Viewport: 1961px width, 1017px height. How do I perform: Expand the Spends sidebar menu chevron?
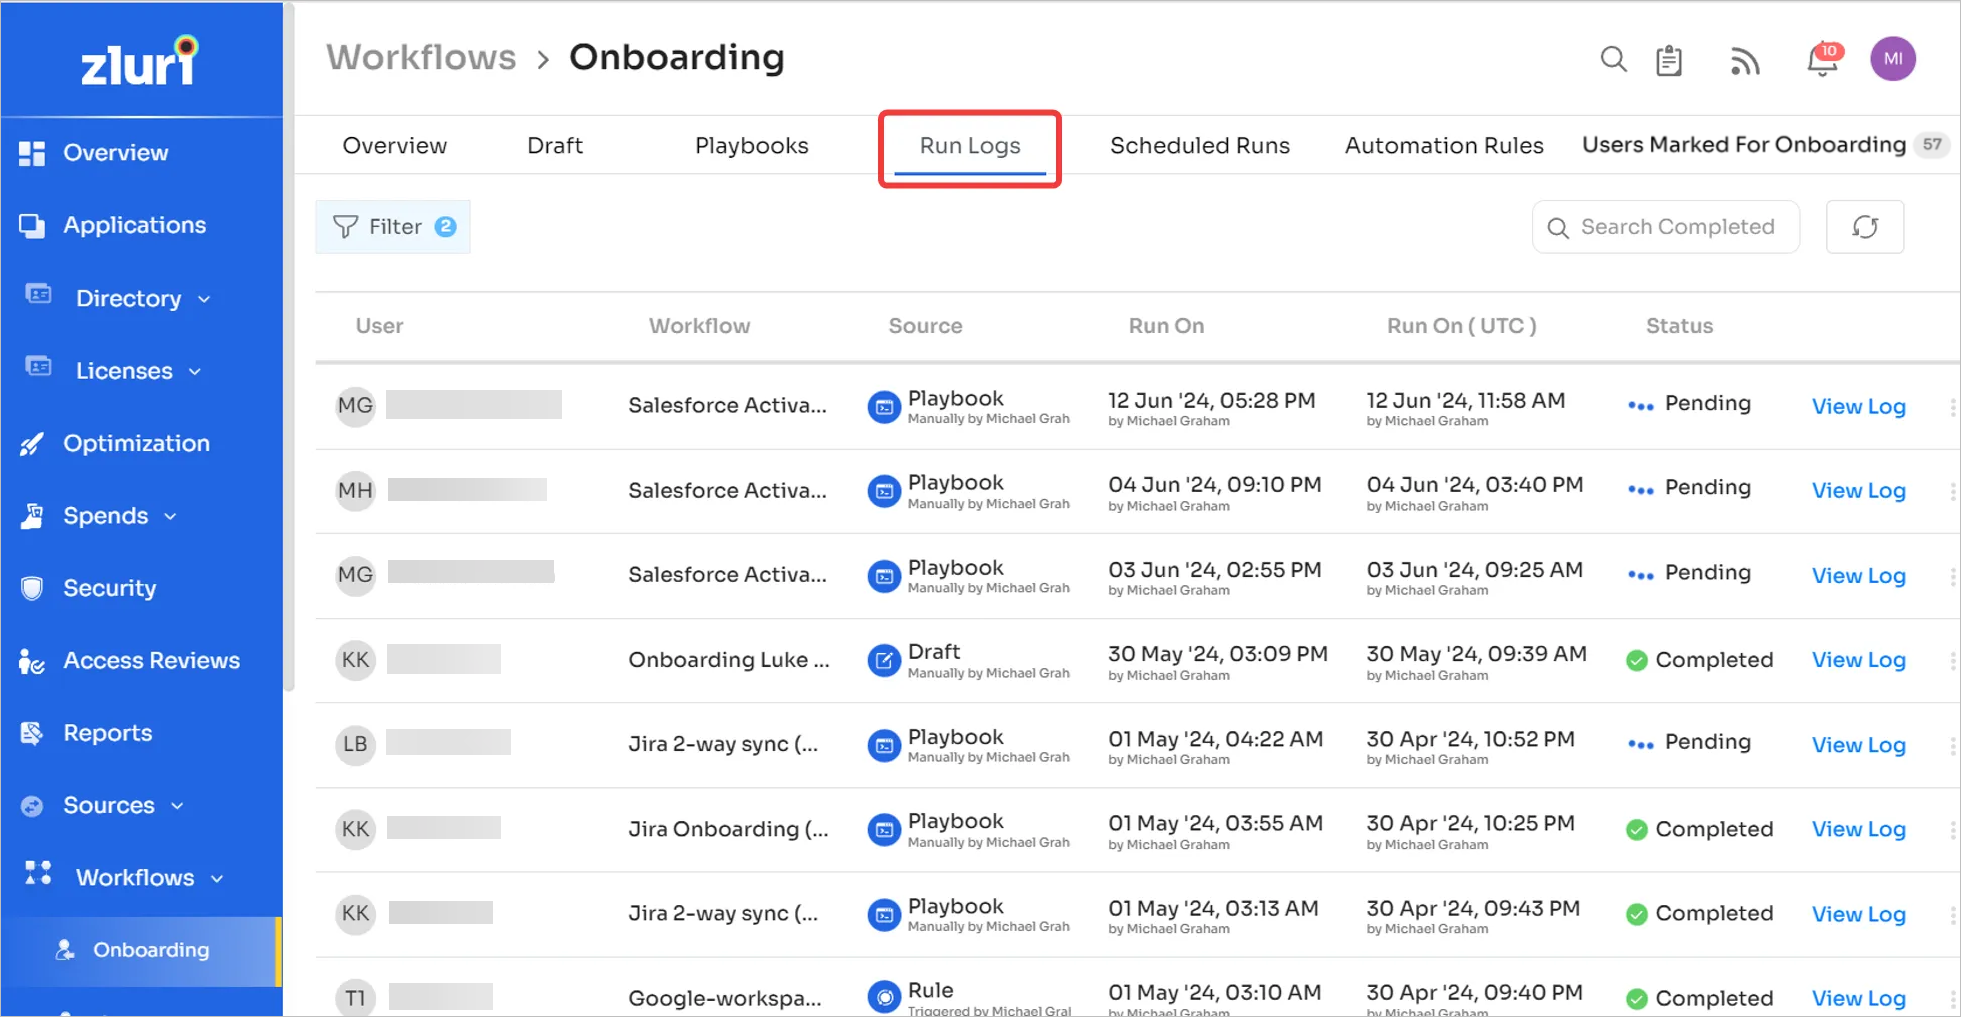coord(170,517)
